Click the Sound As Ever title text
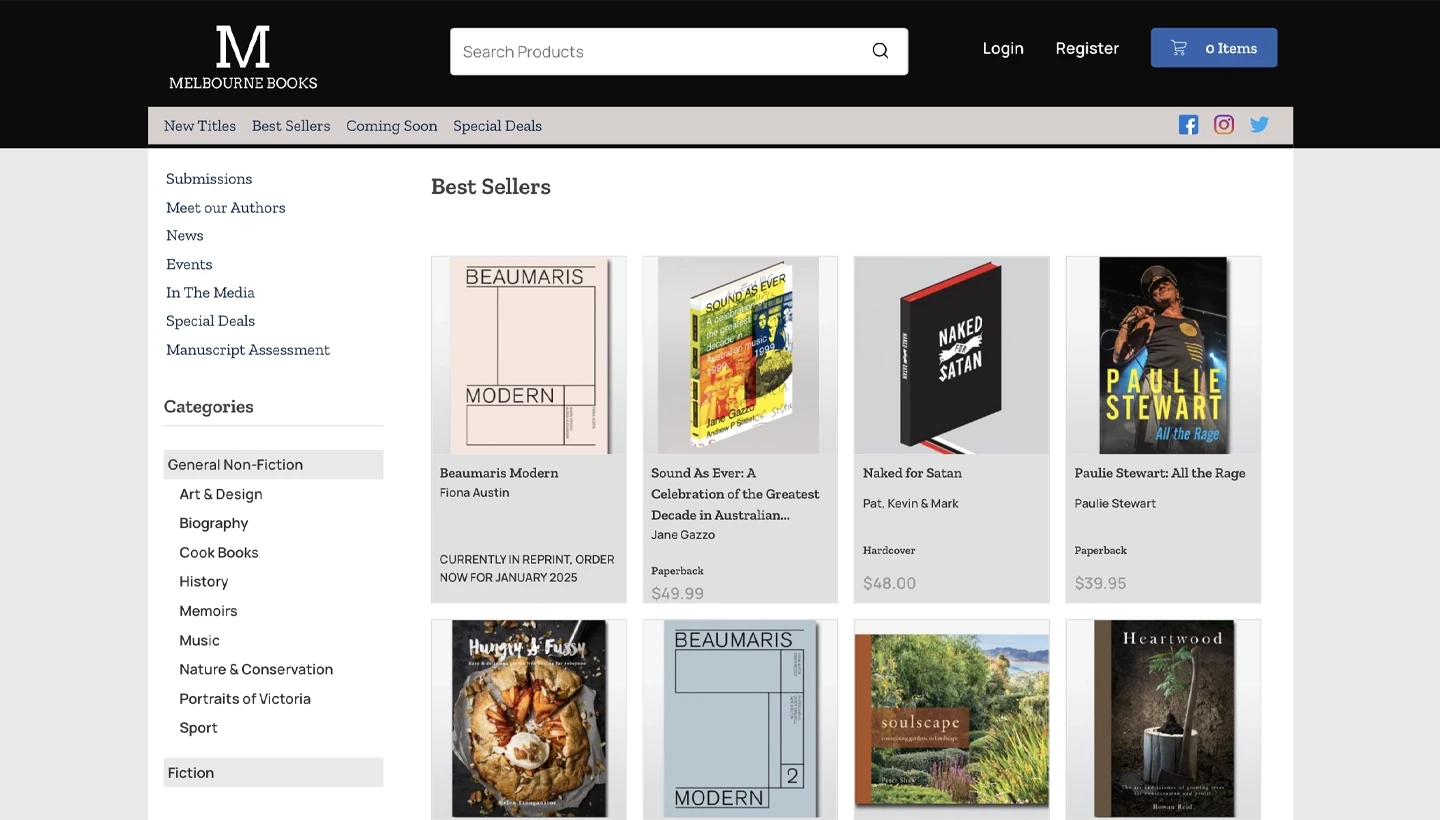 click(735, 494)
